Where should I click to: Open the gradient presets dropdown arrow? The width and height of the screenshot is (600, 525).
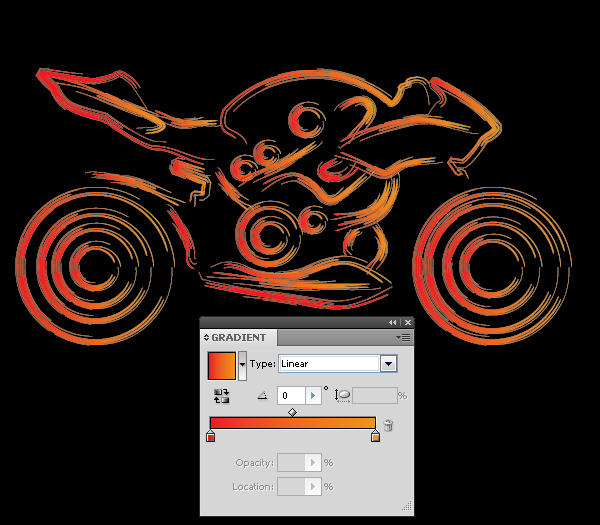[x=242, y=366]
